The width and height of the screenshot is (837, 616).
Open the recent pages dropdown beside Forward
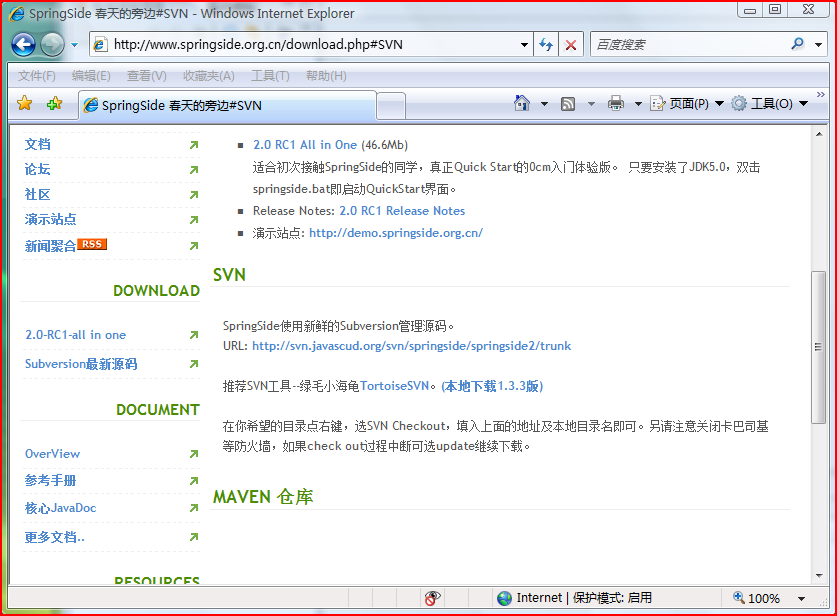click(75, 45)
